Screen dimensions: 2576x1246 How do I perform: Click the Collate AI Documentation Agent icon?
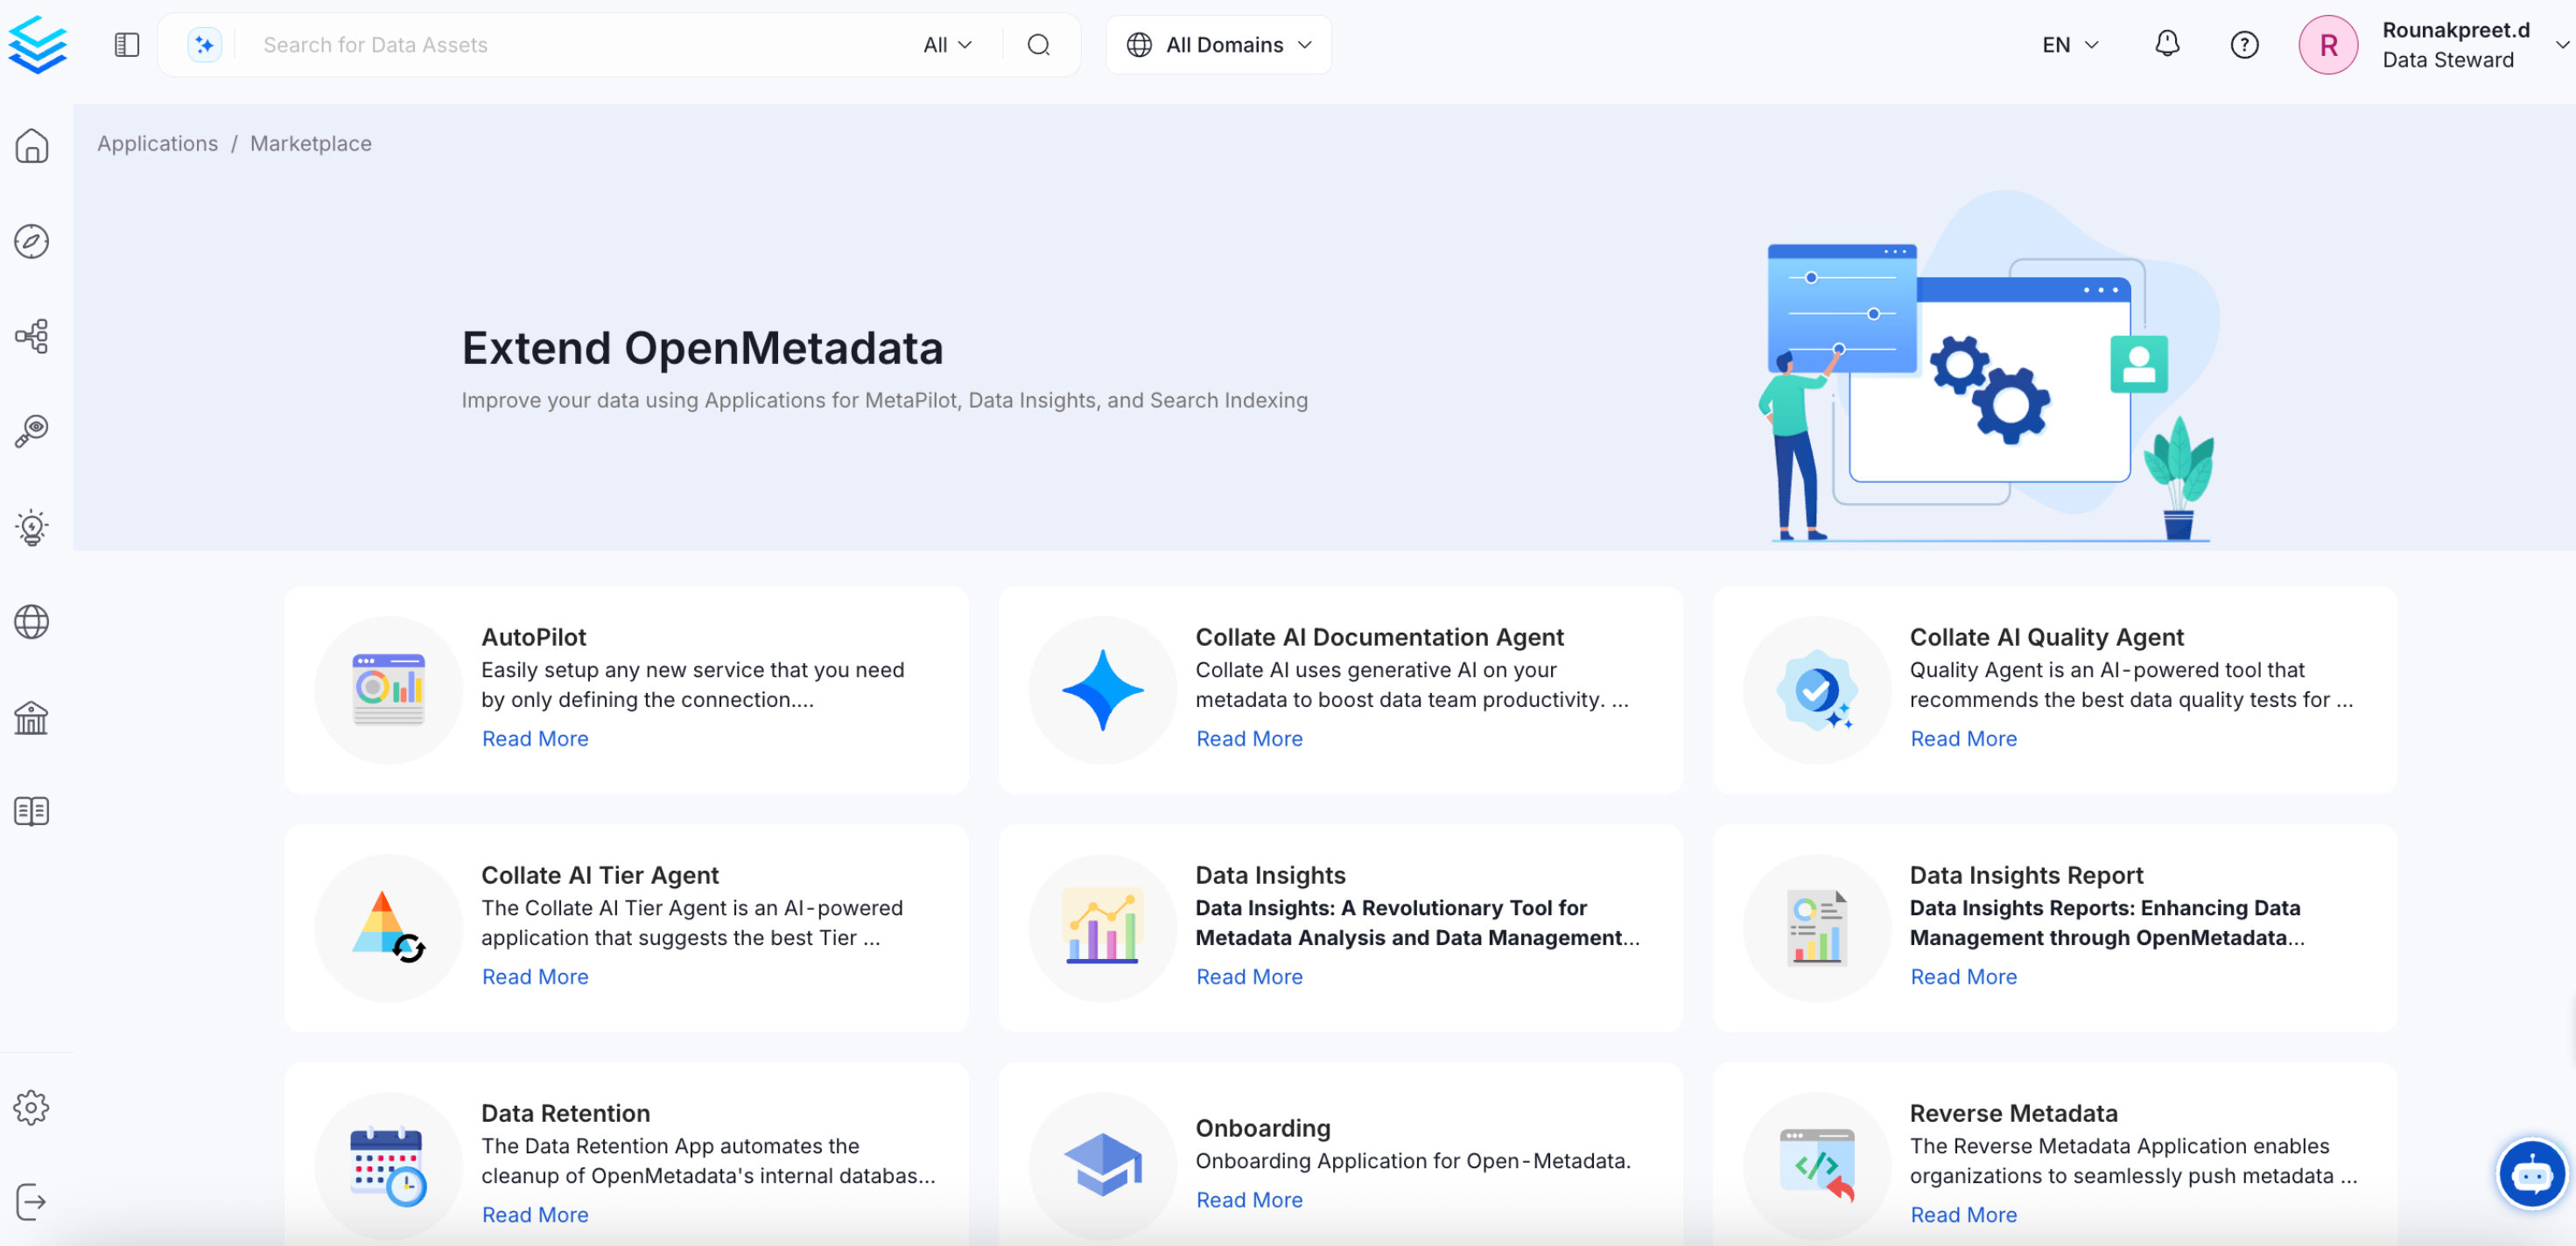point(1103,690)
